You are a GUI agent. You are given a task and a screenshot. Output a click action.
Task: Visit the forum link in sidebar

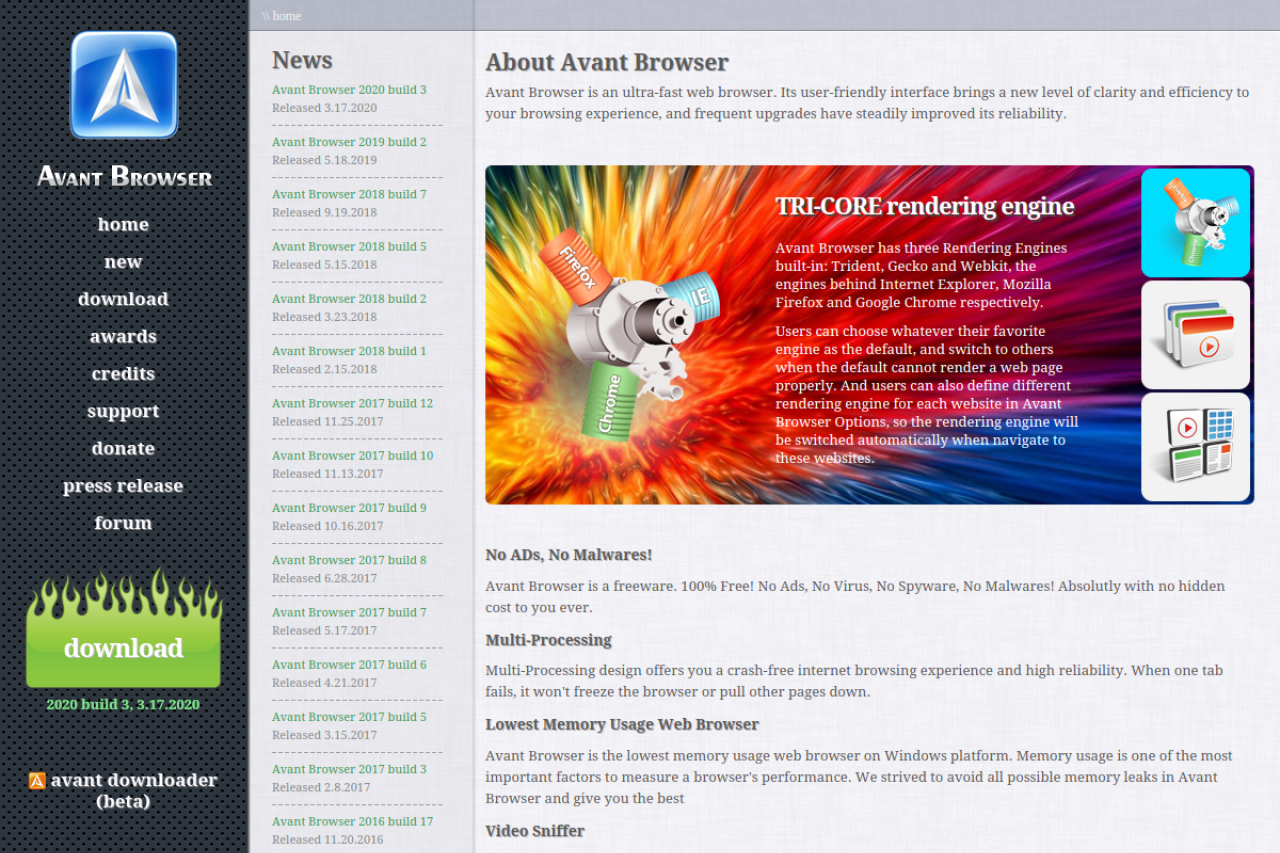(x=123, y=523)
